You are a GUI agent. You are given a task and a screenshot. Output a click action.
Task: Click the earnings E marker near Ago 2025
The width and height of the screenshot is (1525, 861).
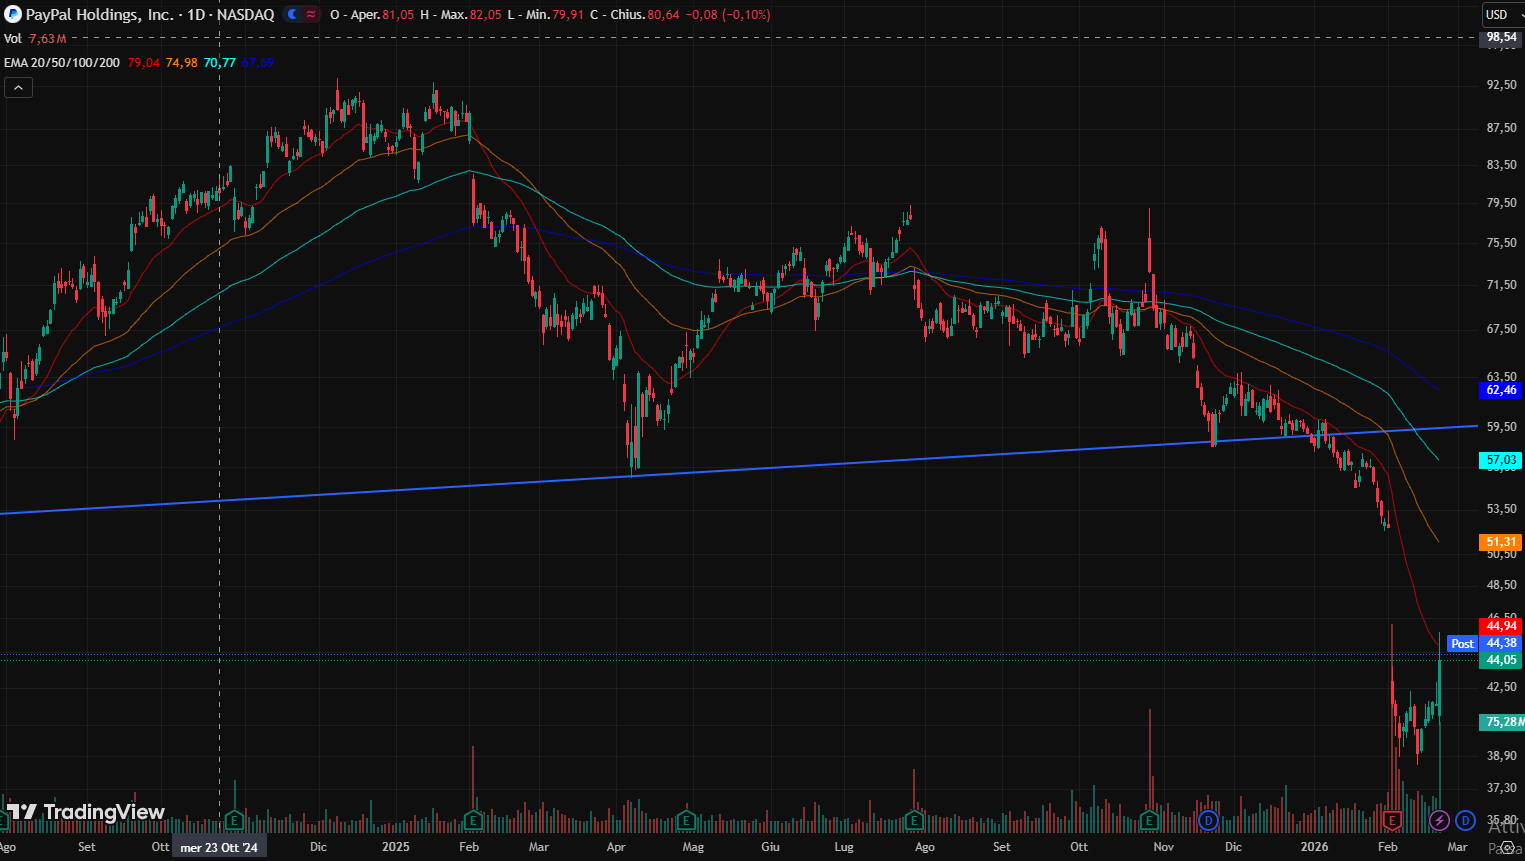[x=913, y=821]
